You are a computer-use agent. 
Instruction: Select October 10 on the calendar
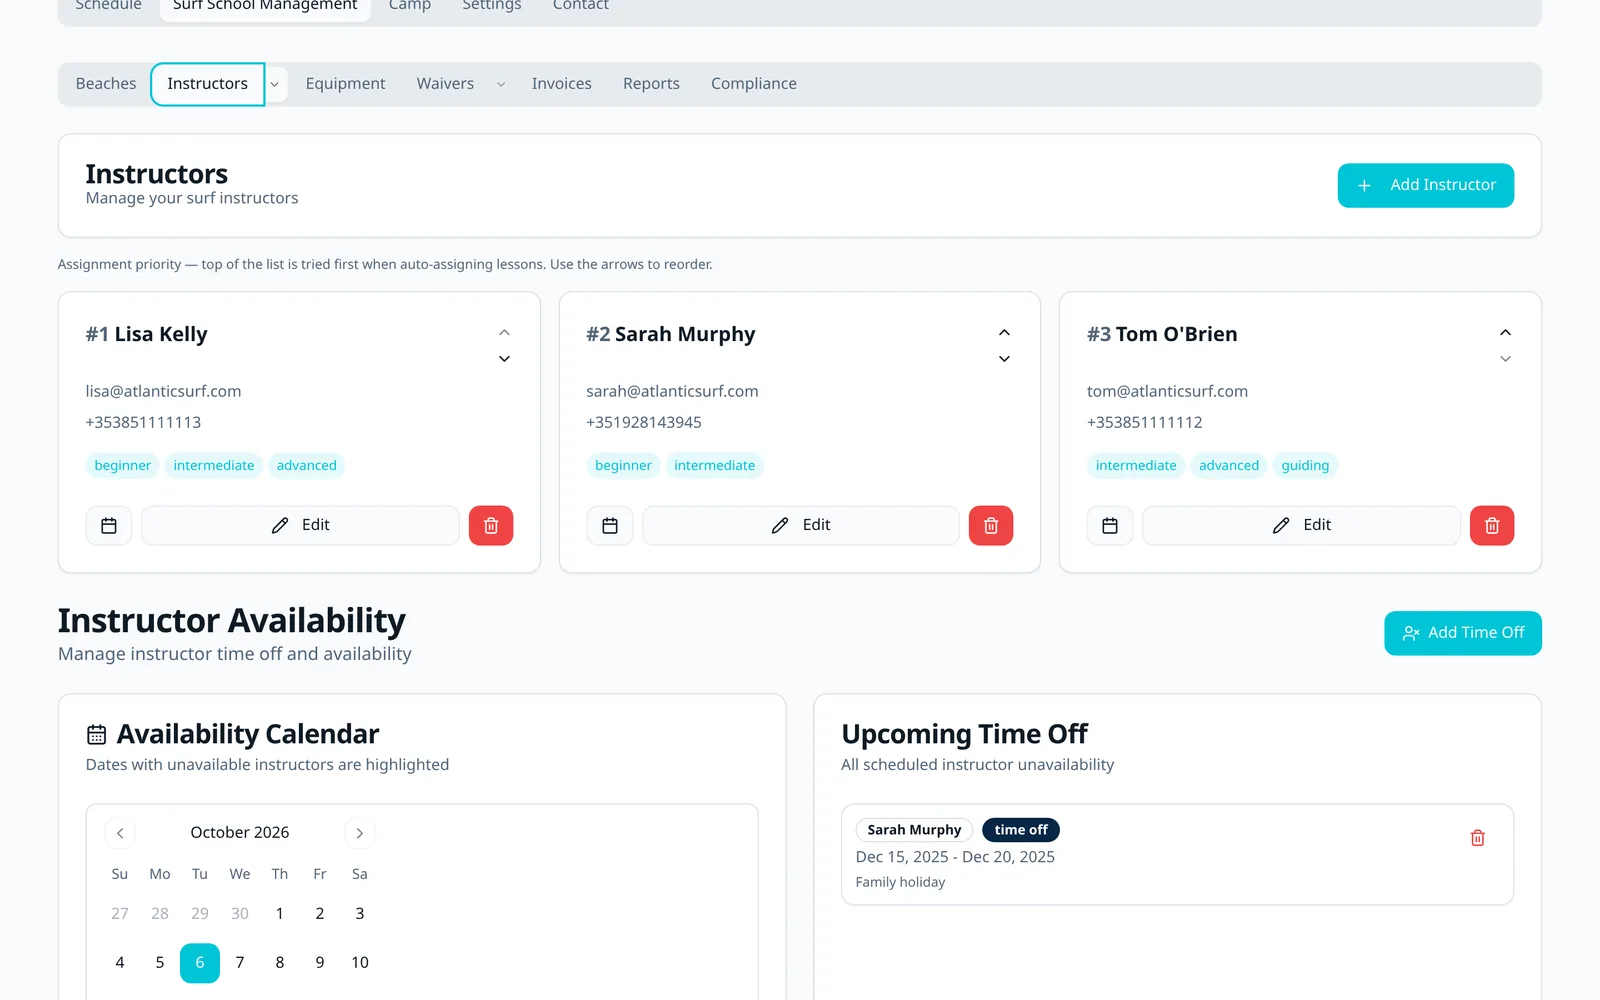(x=360, y=963)
